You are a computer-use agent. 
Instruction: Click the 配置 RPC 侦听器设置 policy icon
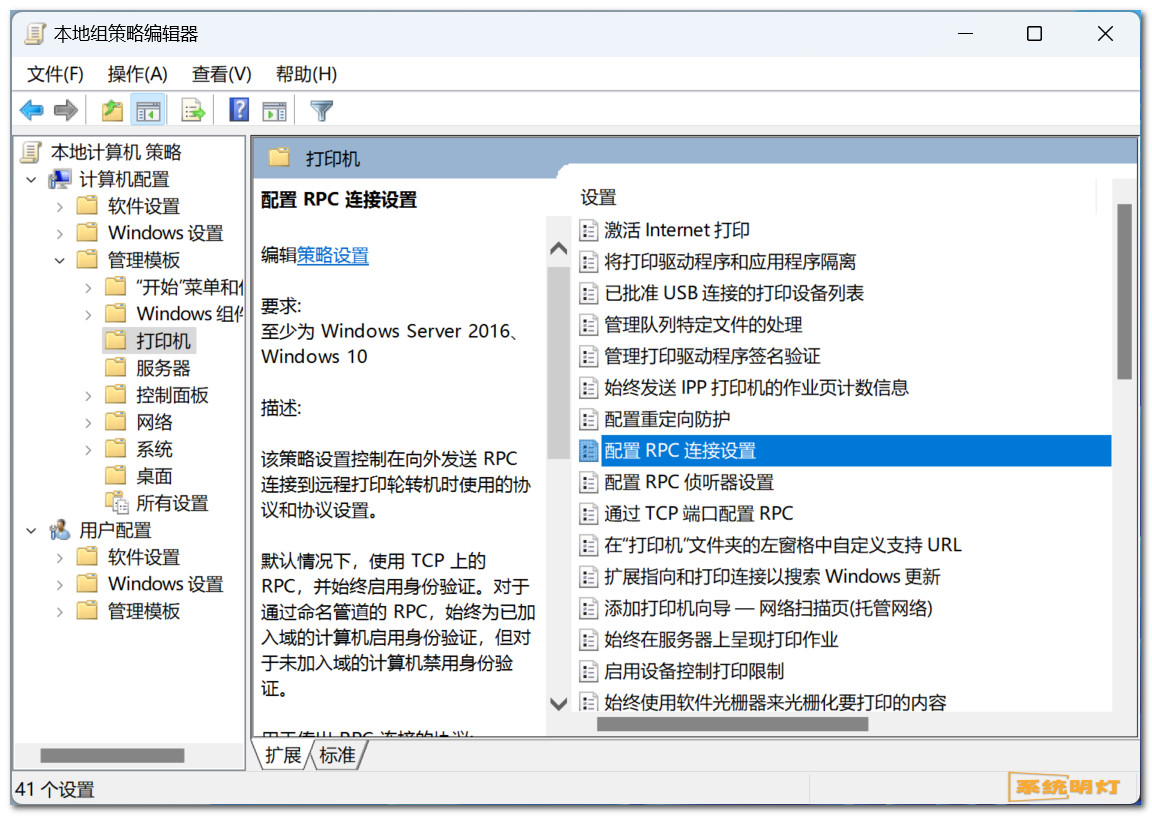click(x=588, y=483)
